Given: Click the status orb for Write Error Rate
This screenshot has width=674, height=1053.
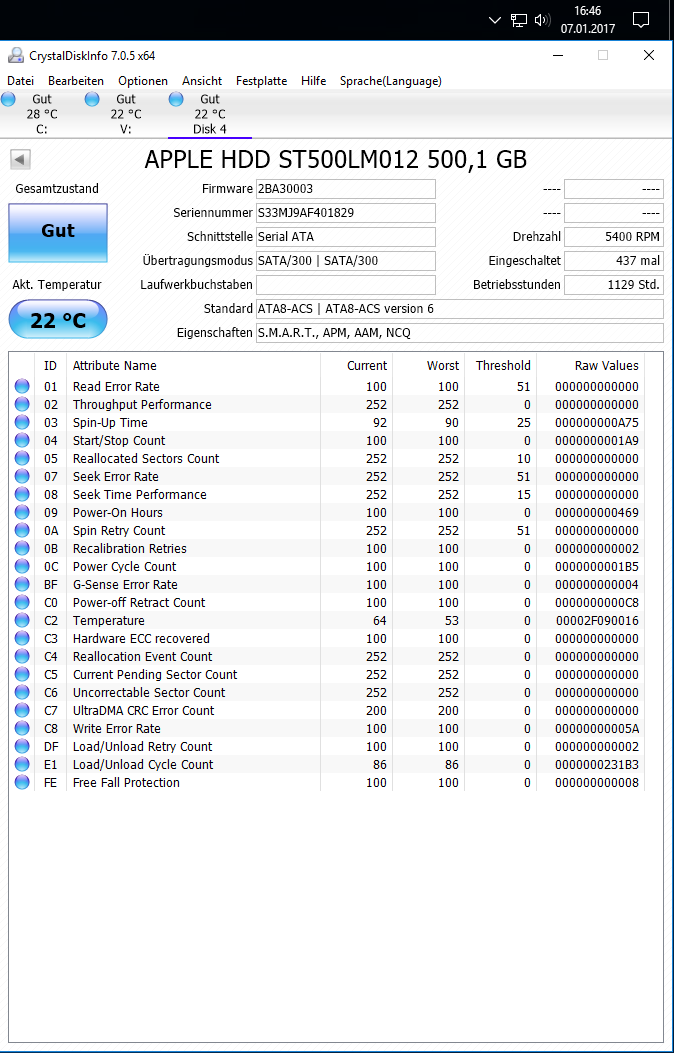Looking at the screenshot, I should click(x=22, y=728).
